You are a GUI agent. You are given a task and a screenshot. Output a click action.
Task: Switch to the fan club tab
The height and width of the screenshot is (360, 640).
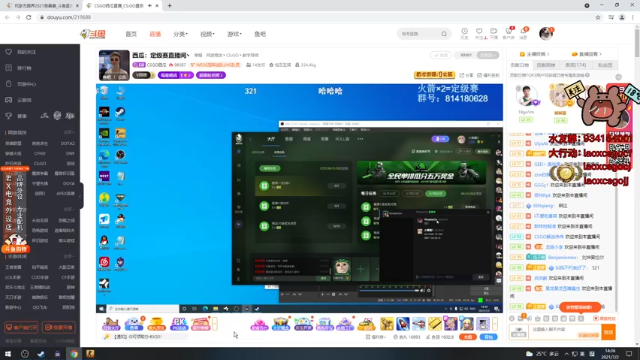(605, 65)
